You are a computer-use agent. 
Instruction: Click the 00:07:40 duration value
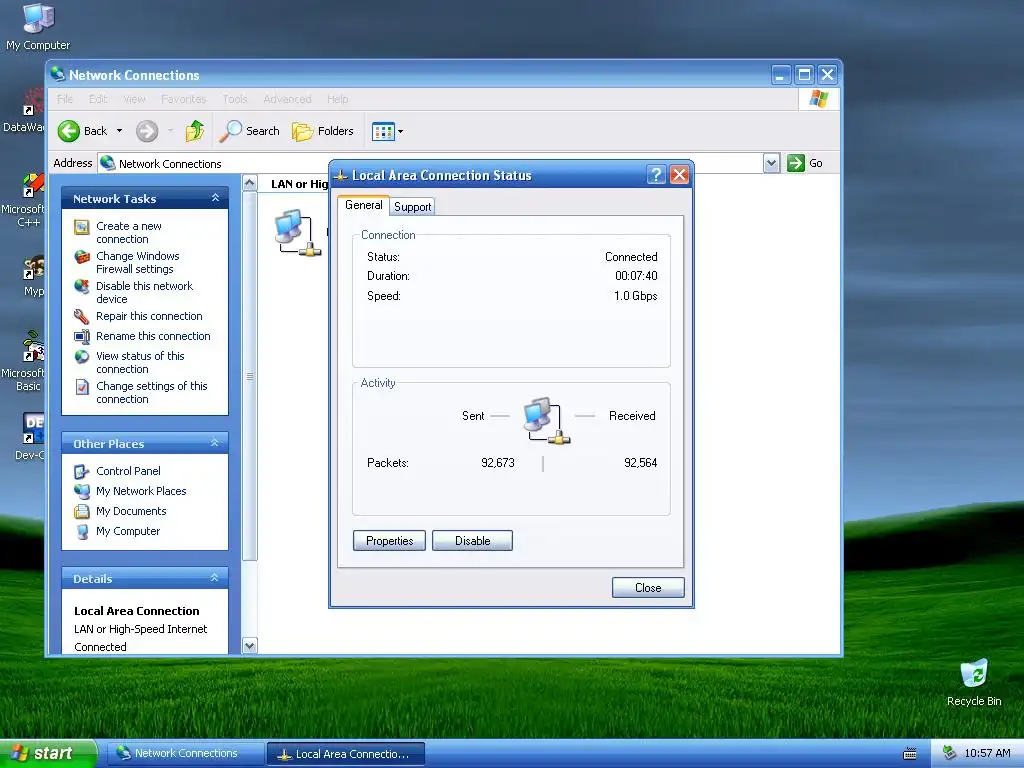tap(636, 276)
